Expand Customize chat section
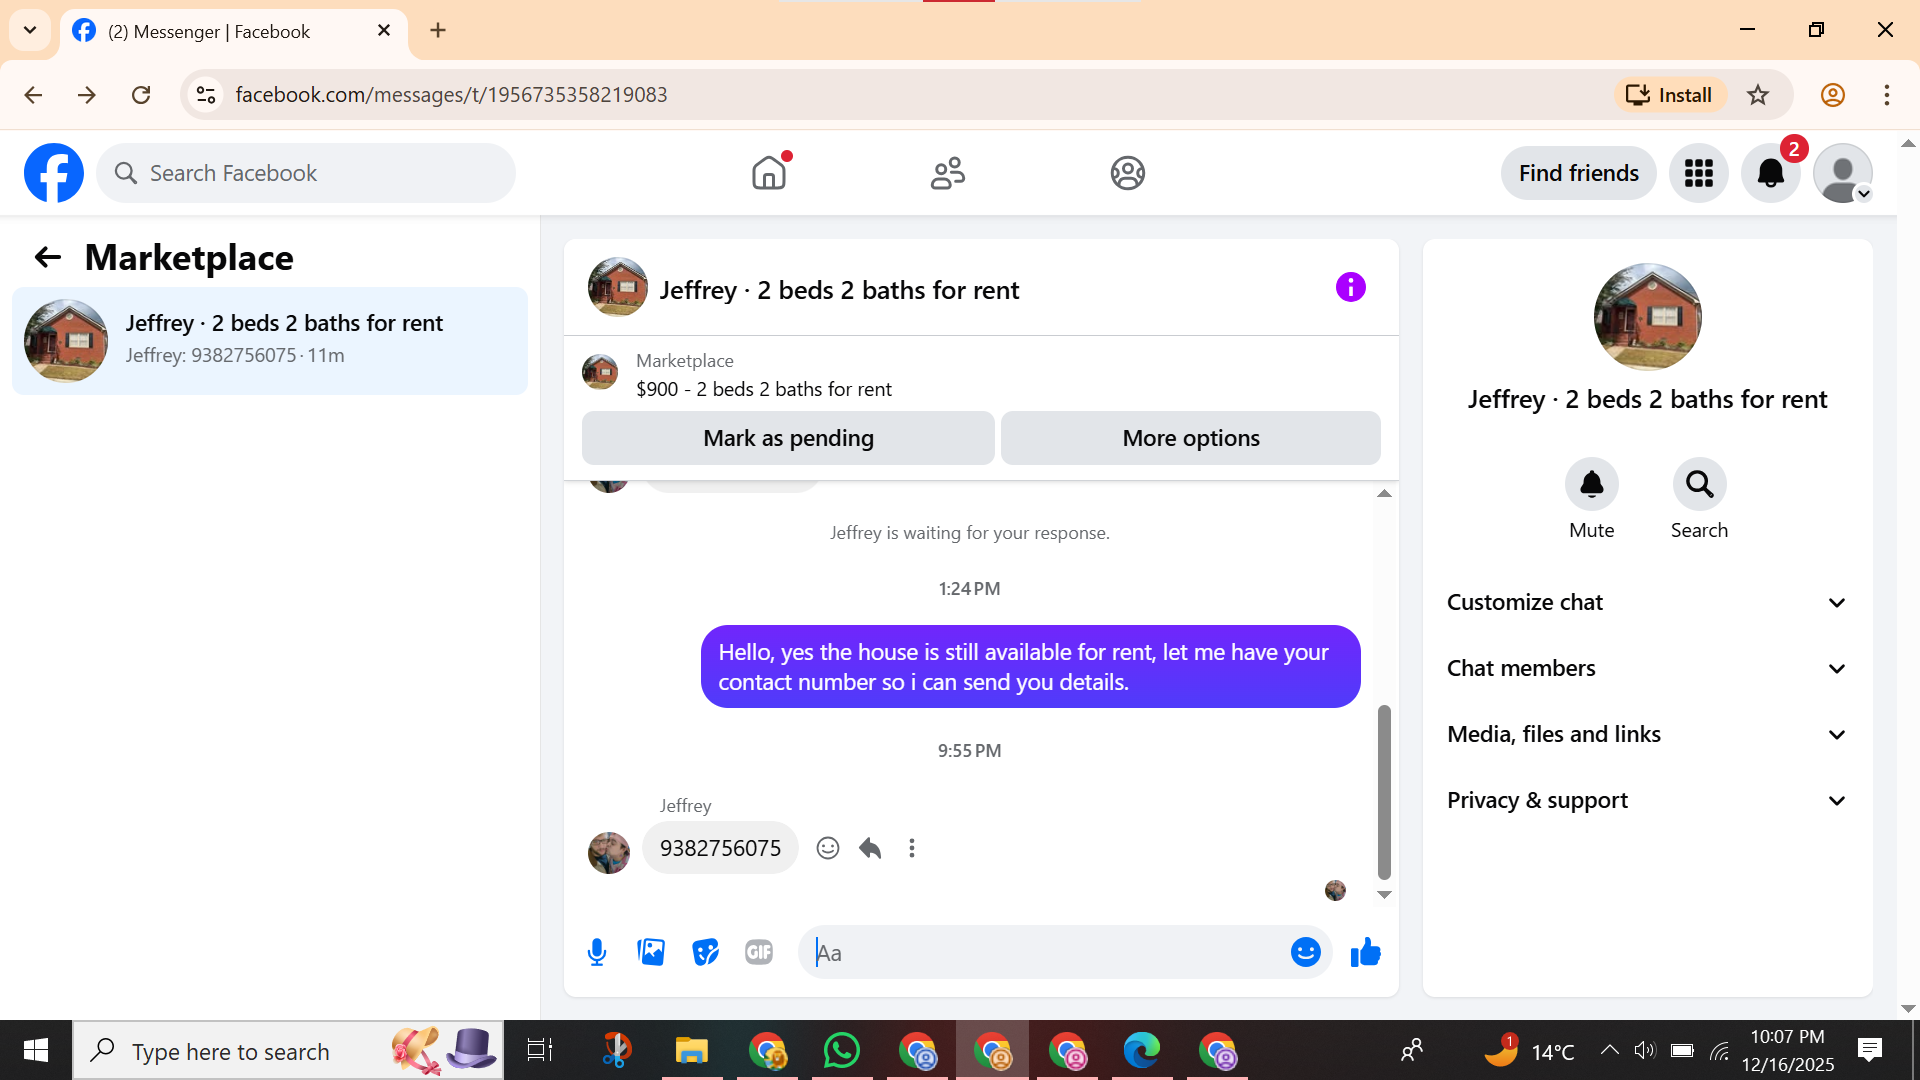Image resolution: width=1920 pixels, height=1080 pixels. [1647, 602]
